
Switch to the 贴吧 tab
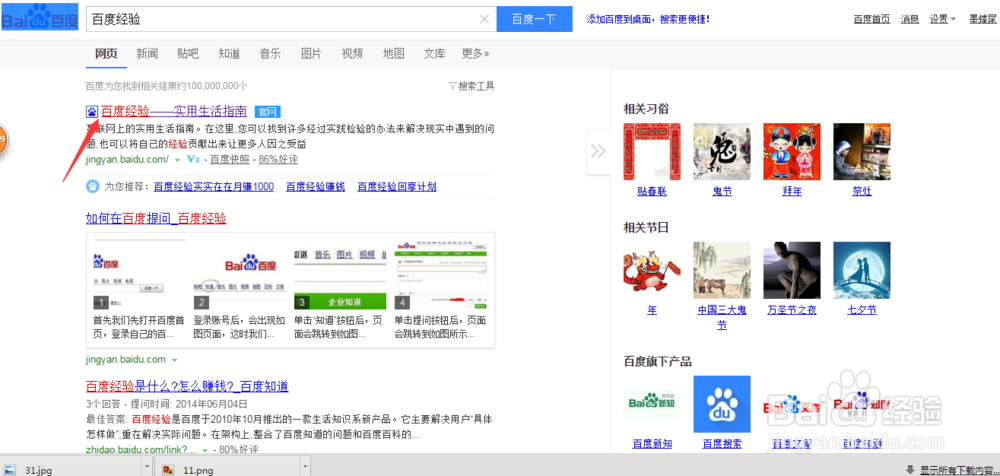coord(188,54)
